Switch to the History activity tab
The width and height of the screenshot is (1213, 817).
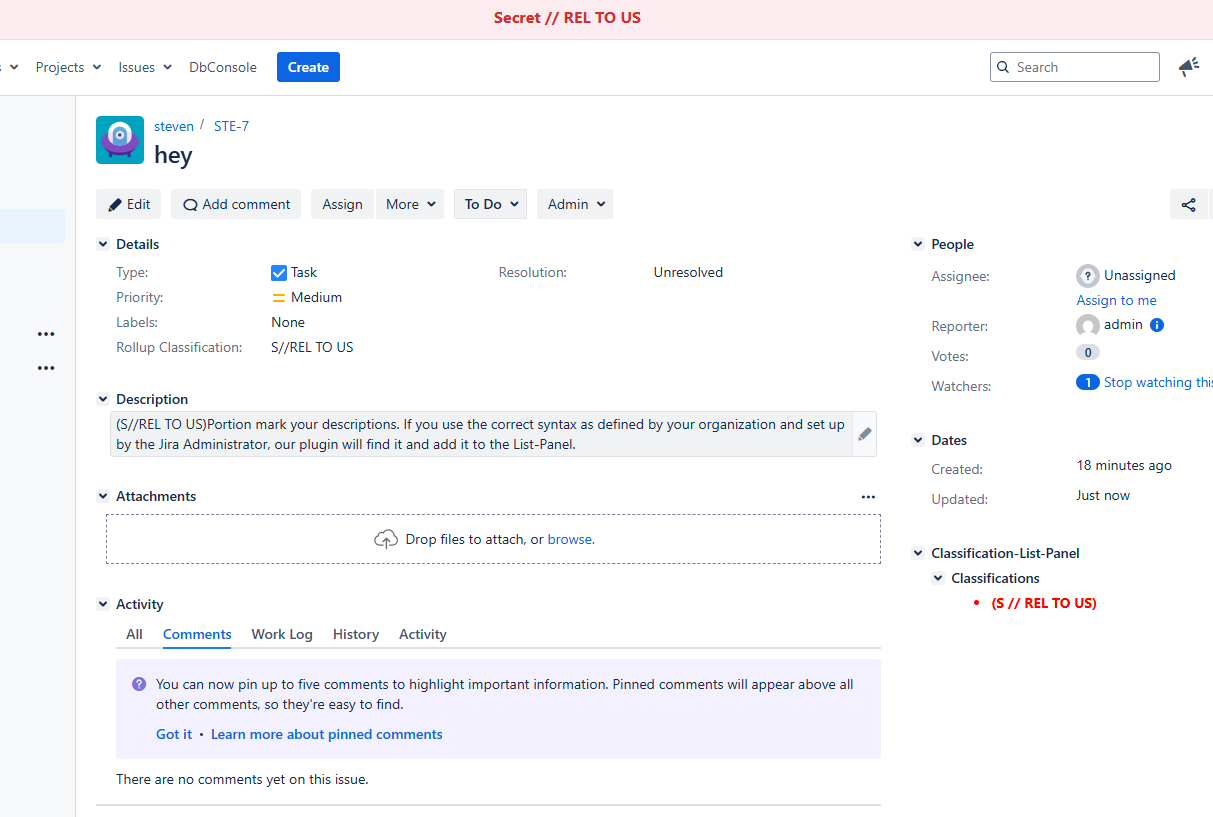[355, 634]
